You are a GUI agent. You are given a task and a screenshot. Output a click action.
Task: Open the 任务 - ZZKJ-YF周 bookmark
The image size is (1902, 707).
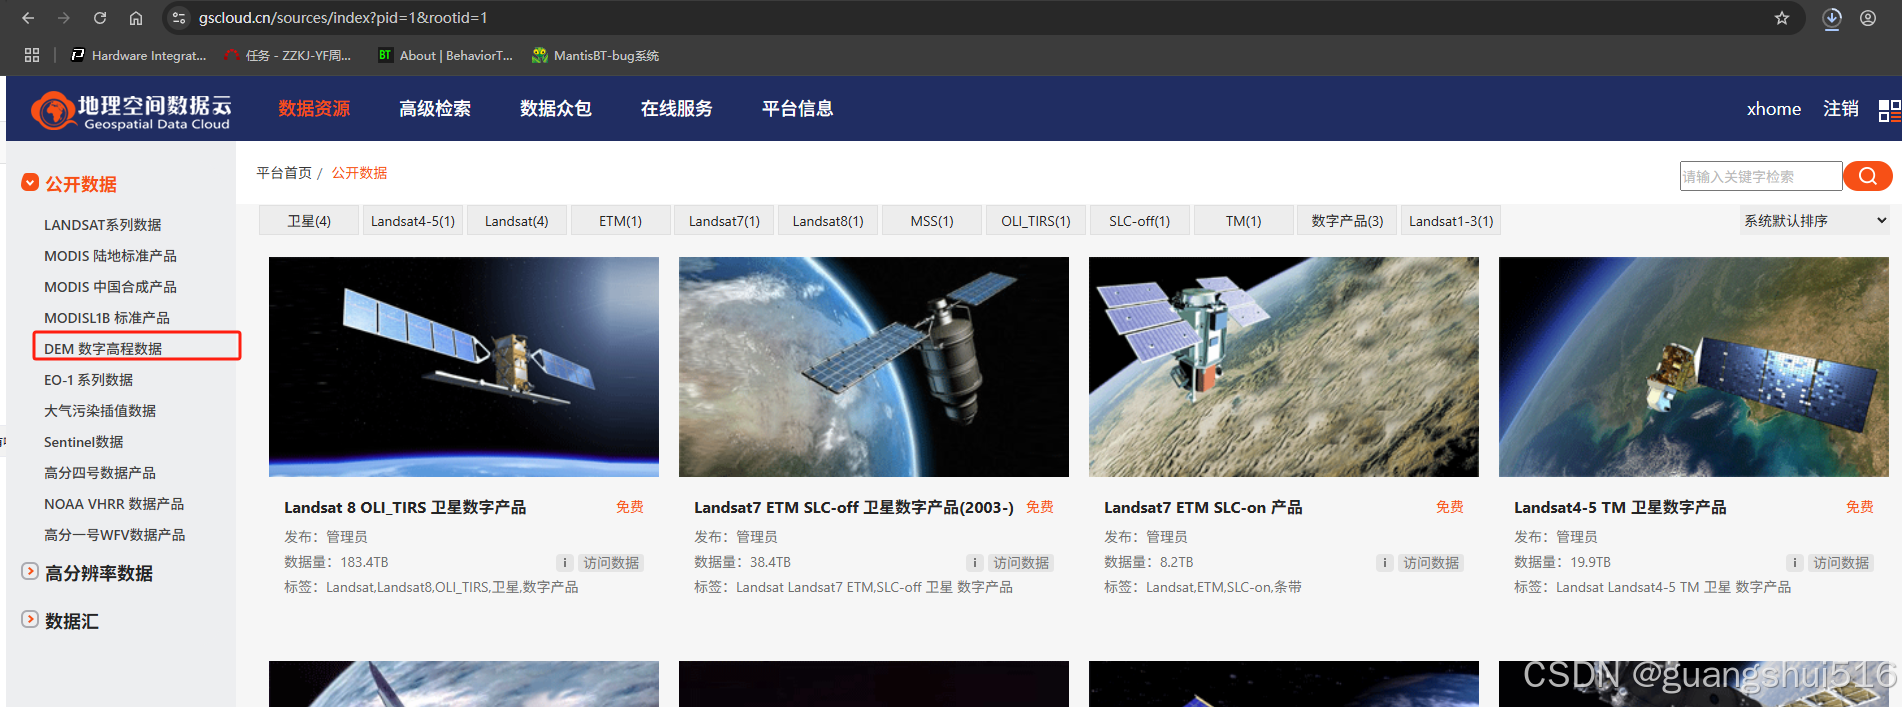click(x=288, y=55)
